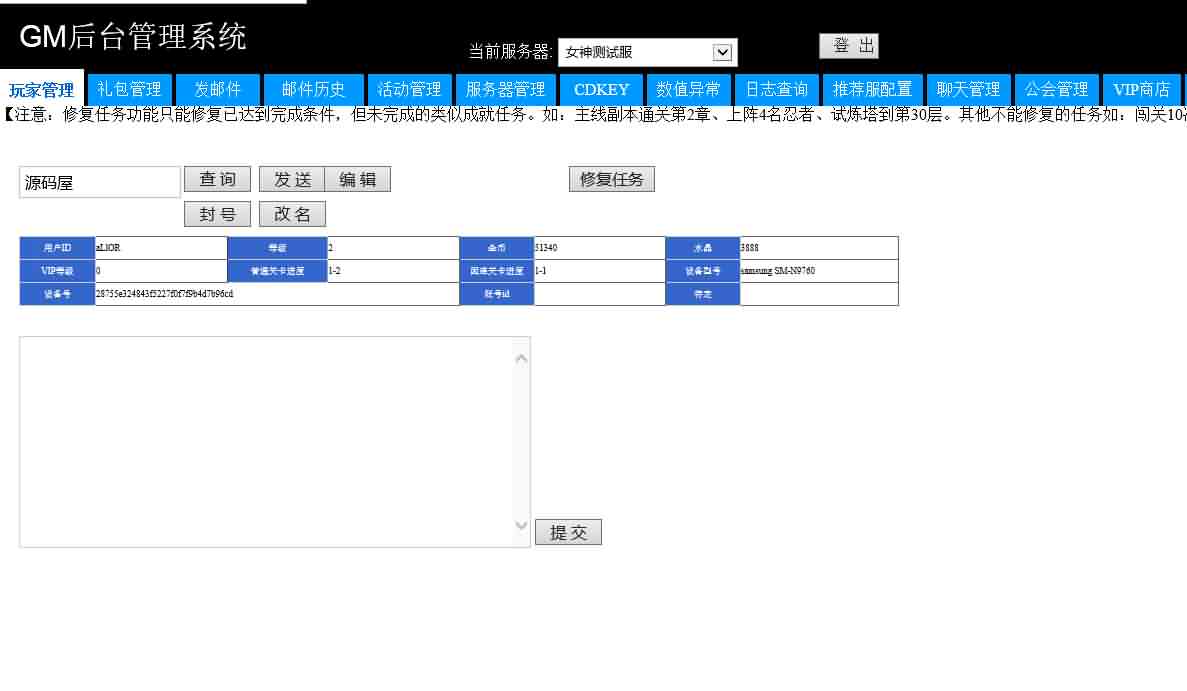Viewport: 1187px width, 691px height.
Task: Click the player name input field
Action: 98,182
